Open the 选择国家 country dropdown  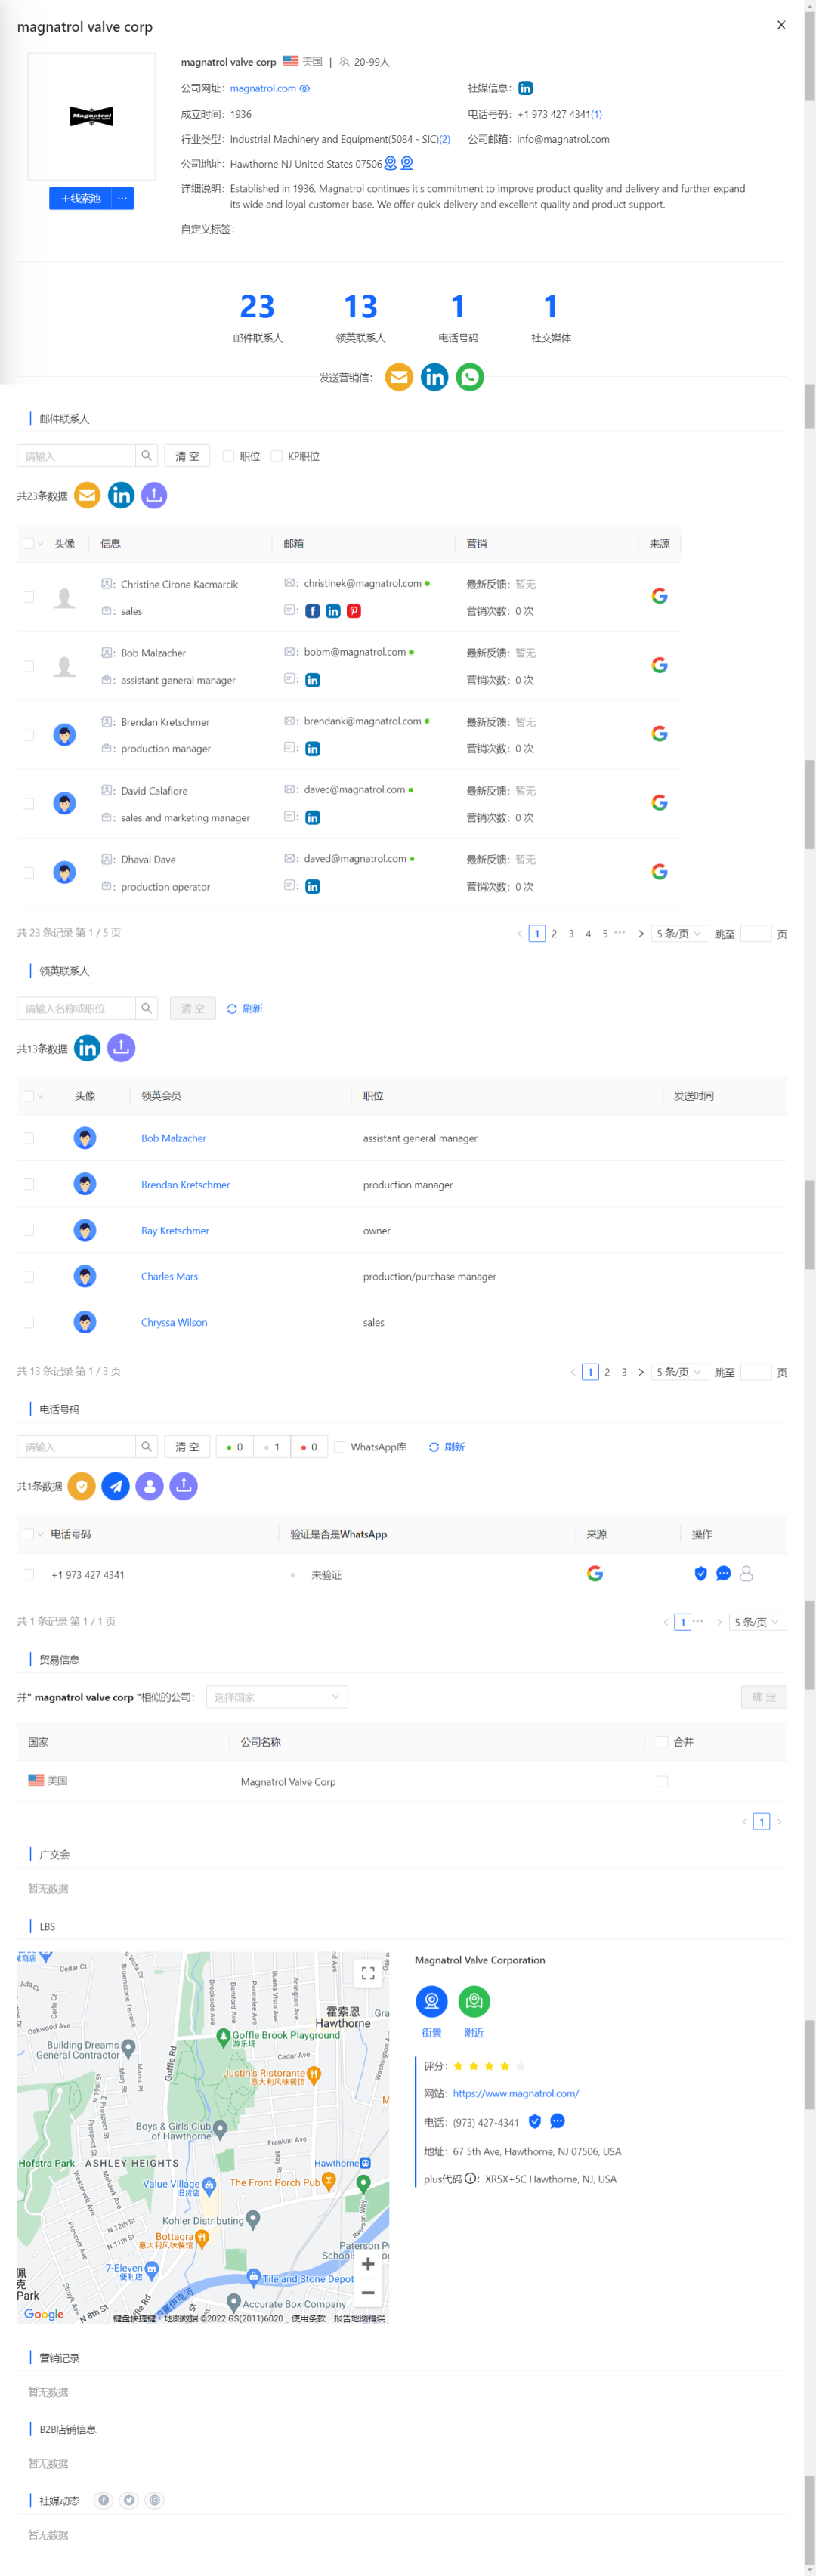click(x=277, y=1697)
